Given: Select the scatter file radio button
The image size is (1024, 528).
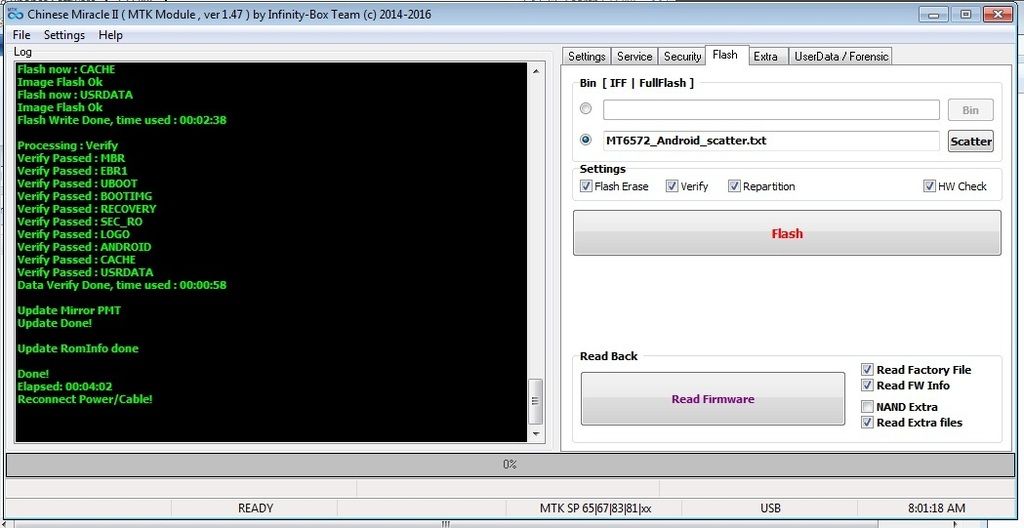Looking at the screenshot, I should (x=586, y=140).
